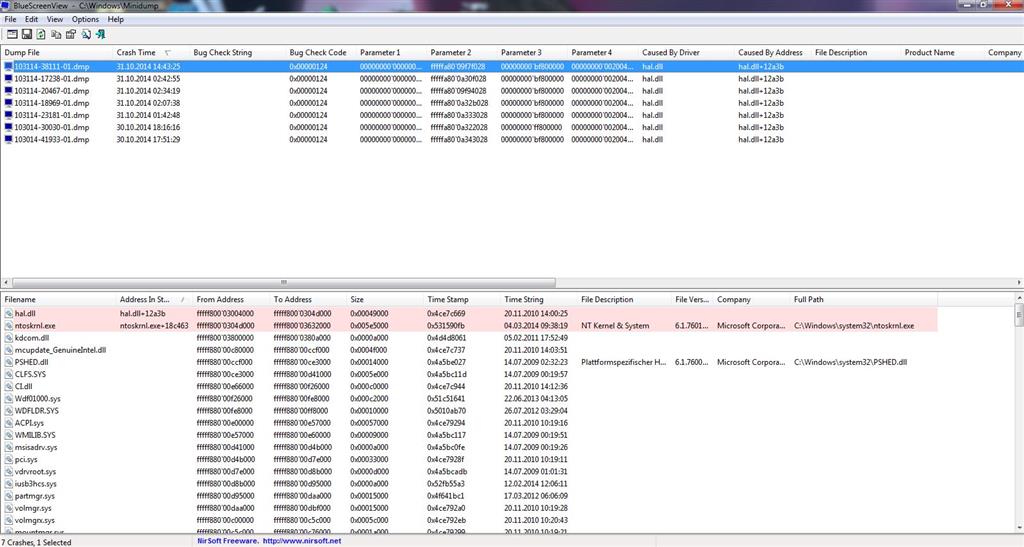Click the upper pane scroll-left arrow
Viewport: 1024px width, 547px height.
(x=6, y=283)
